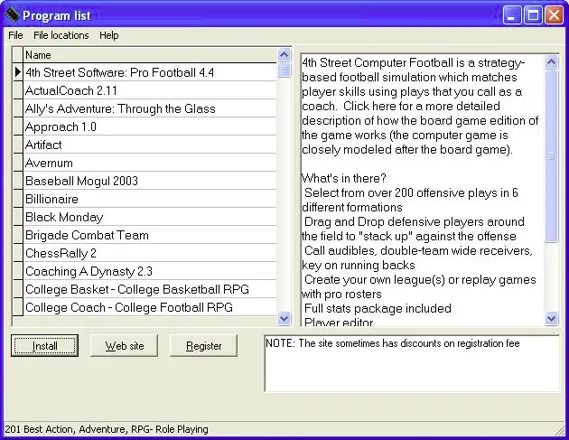569x440 pixels.
Task: Select the Avernum entry
Action: point(150,163)
